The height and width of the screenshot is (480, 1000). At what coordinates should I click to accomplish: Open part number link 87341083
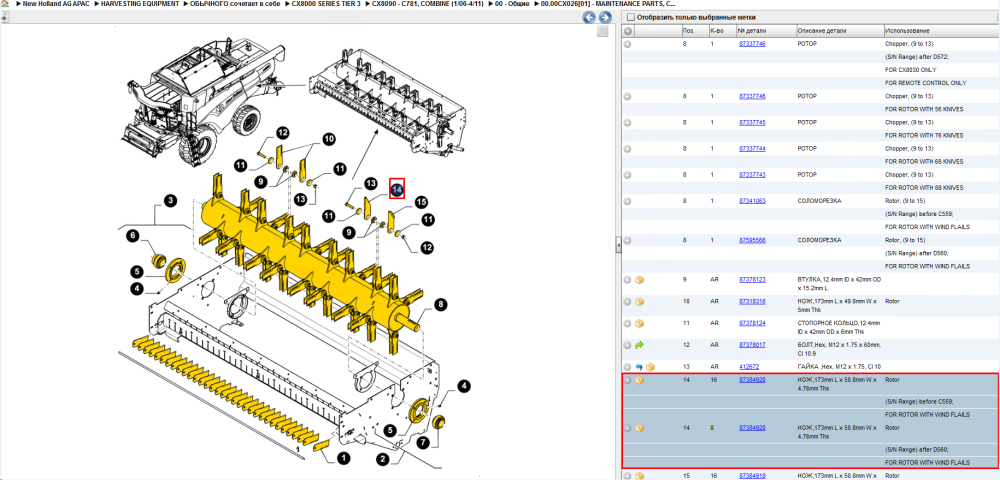click(752, 201)
